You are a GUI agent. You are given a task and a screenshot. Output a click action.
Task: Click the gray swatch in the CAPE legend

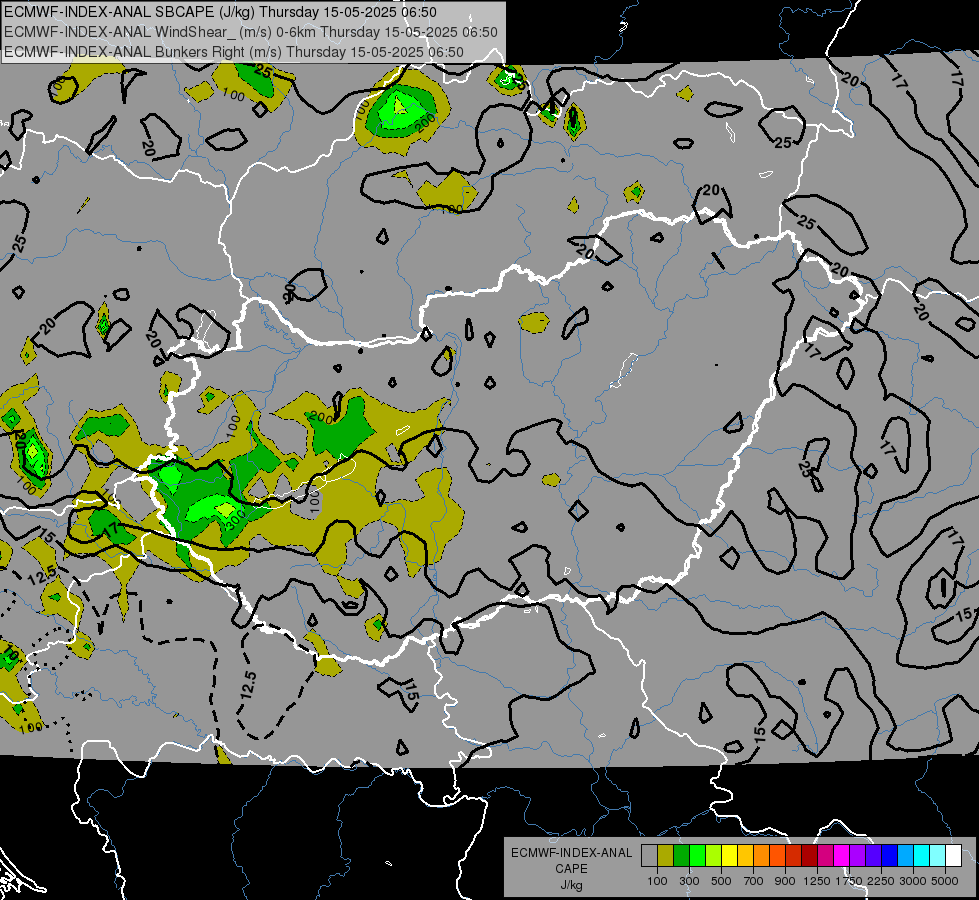click(x=649, y=855)
